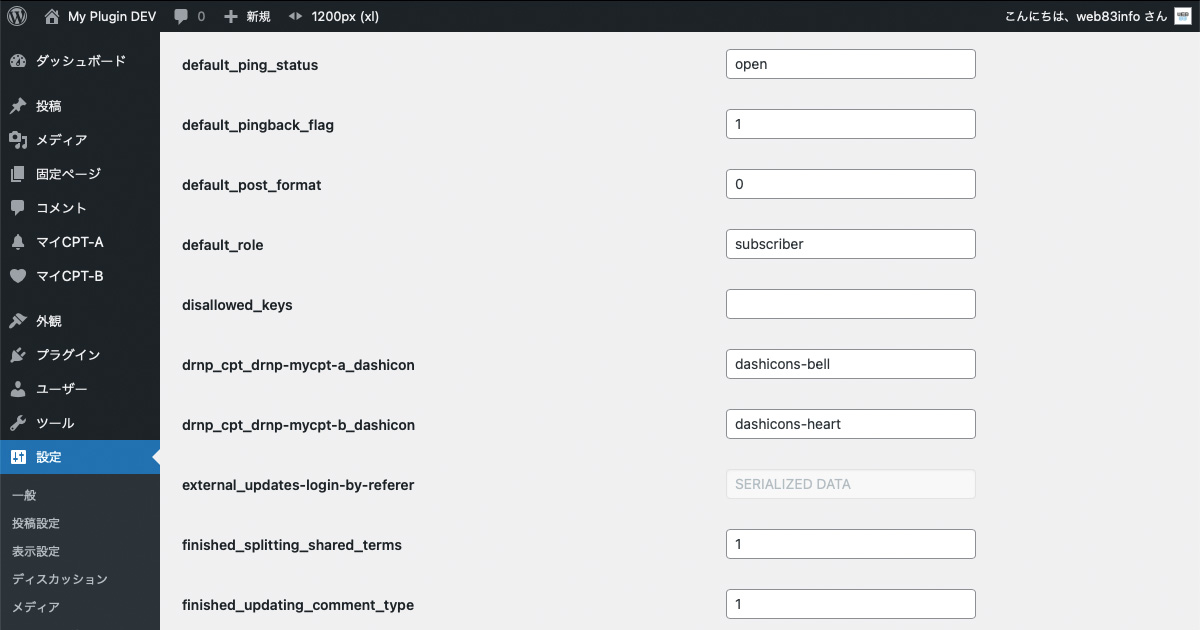The height and width of the screenshot is (630, 1200).
Task: Click the finished_updating_comment_type label
Action: click(298, 605)
